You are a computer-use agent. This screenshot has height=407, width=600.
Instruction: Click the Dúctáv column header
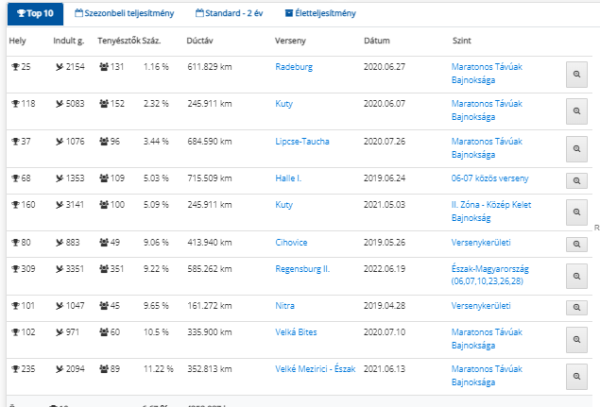click(x=200, y=41)
